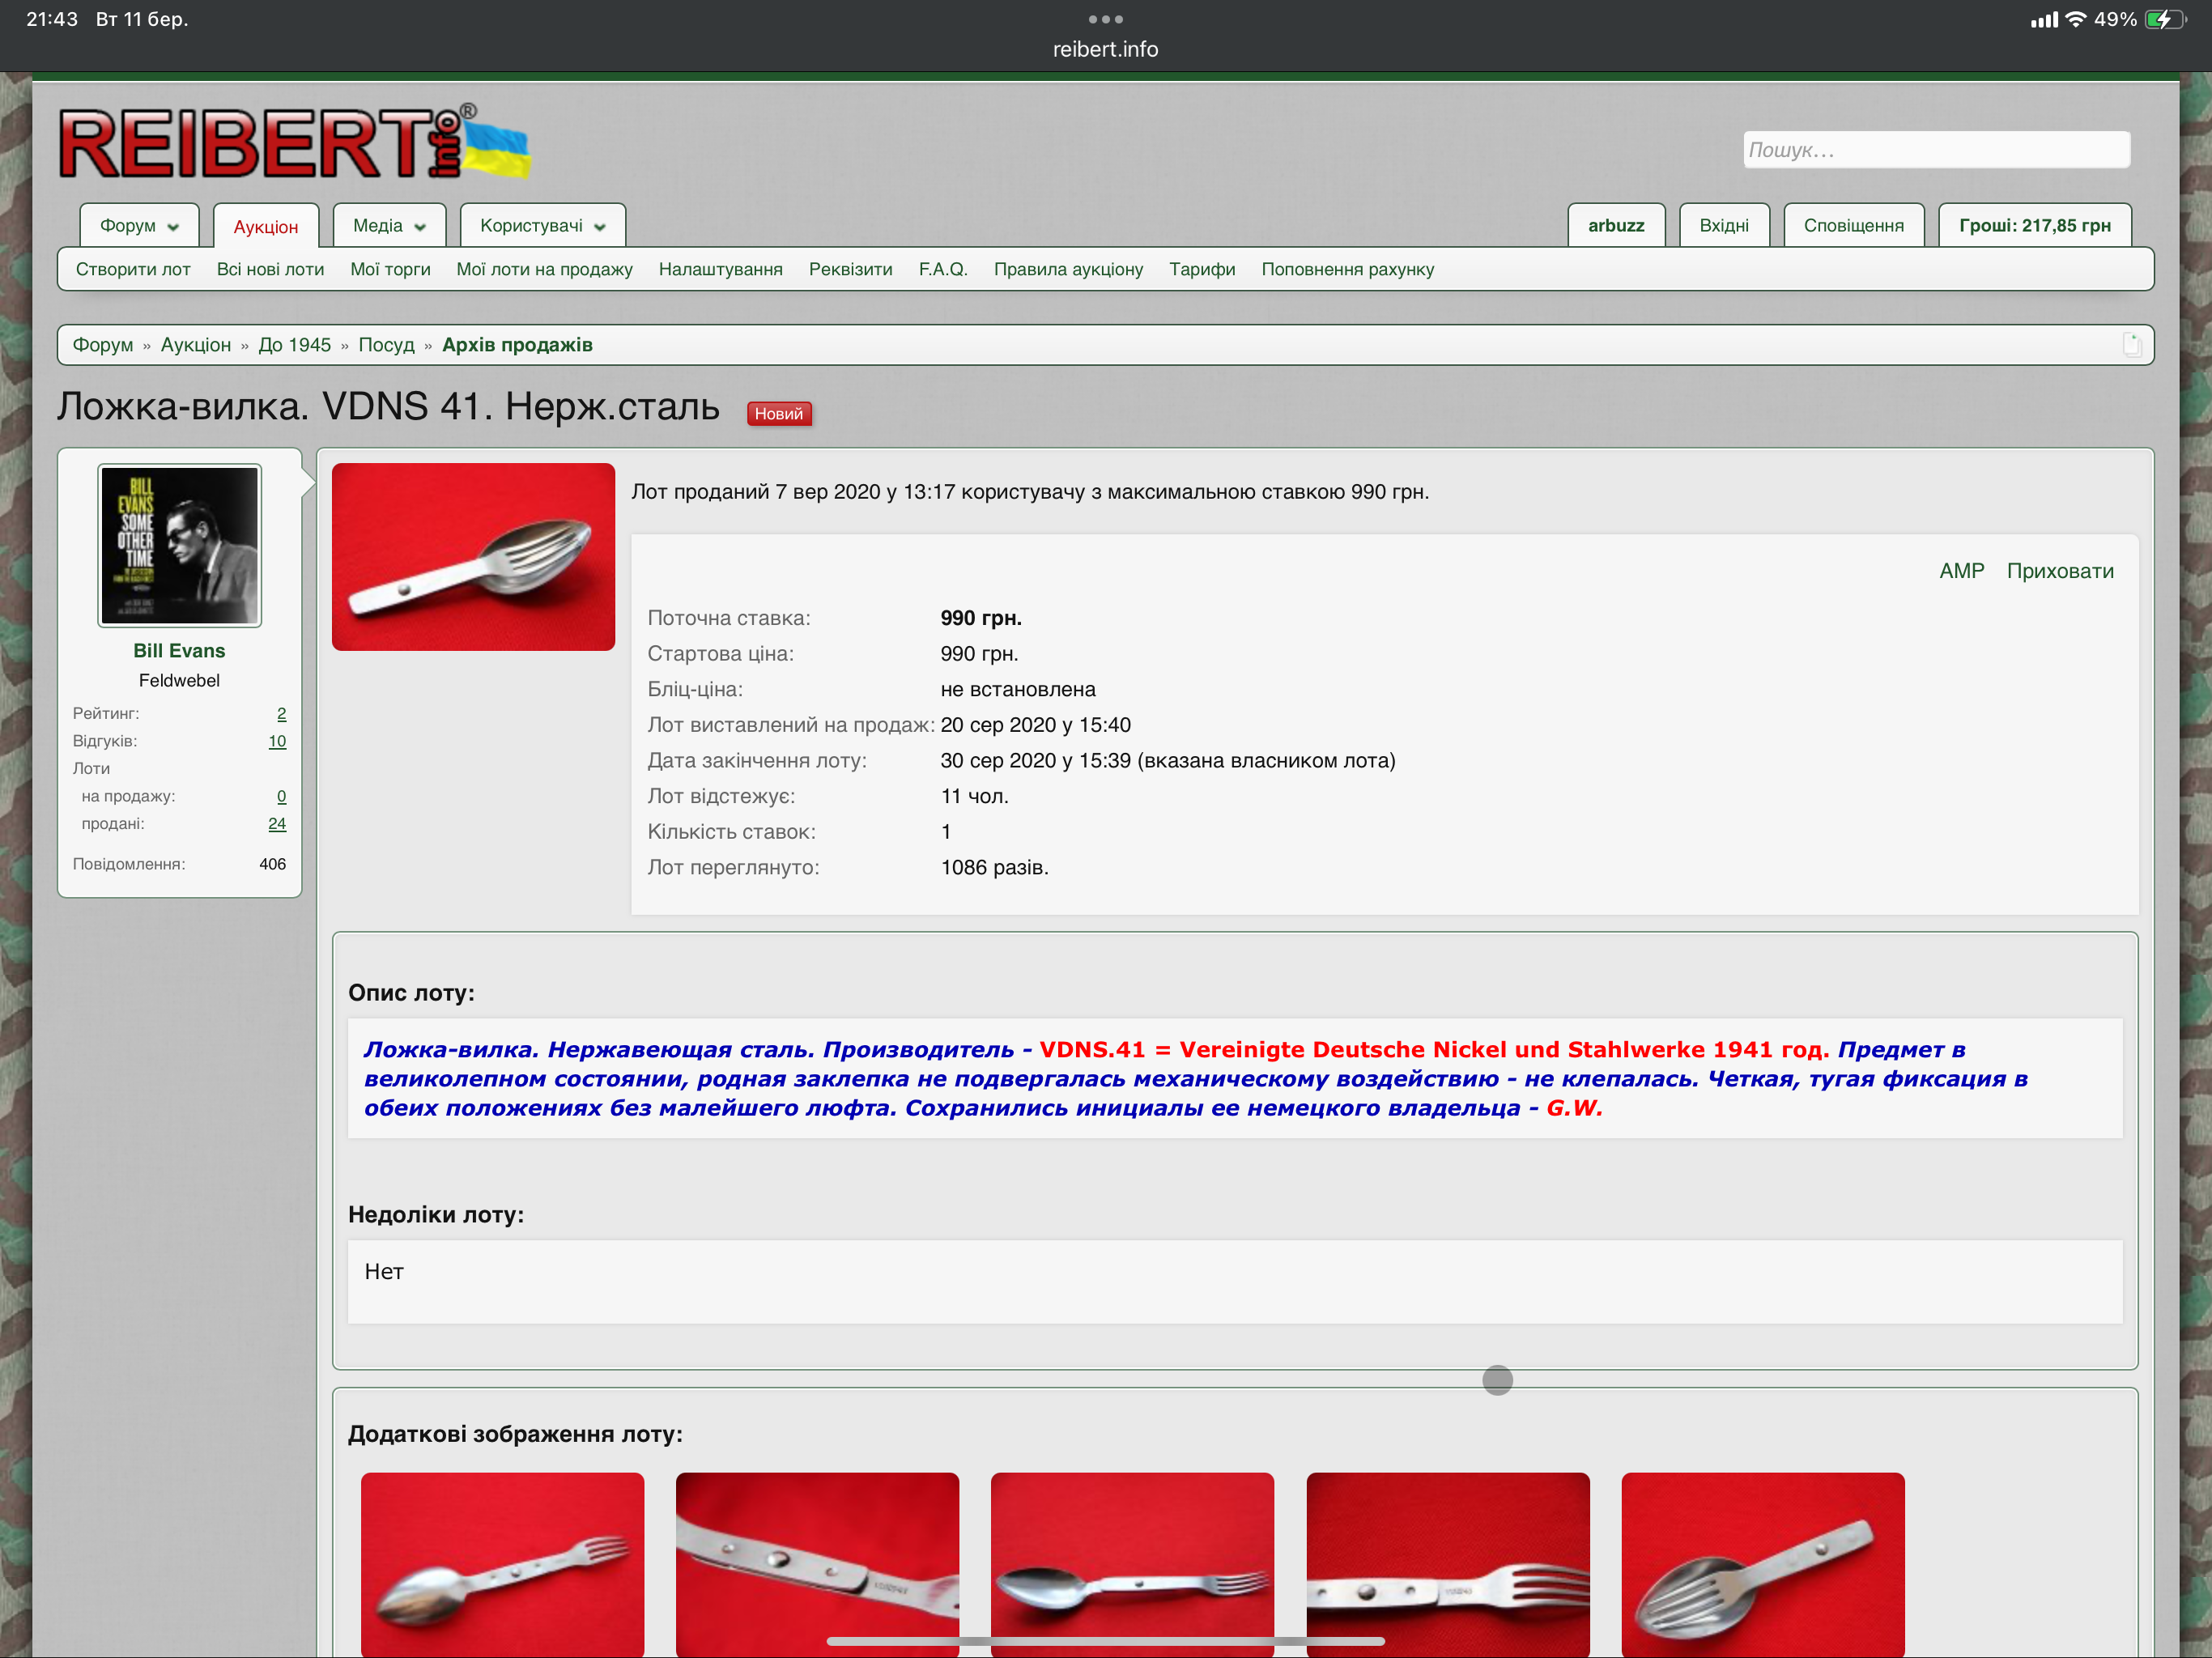Click the AMP link
2212x1658 pixels.
click(x=1961, y=571)
